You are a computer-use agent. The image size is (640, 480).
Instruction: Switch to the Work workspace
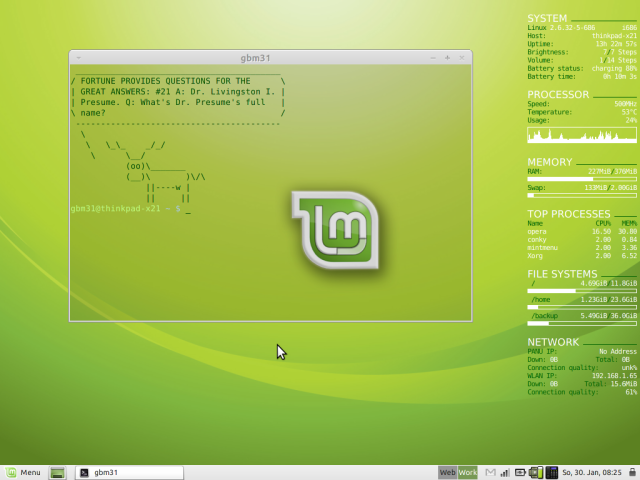tap(467, 473)
